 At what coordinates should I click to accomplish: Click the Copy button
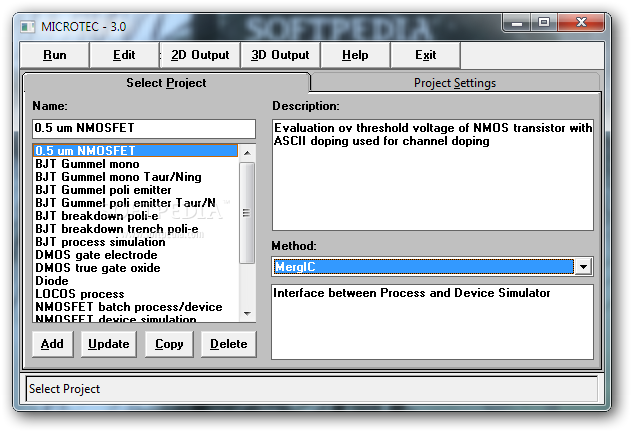[x=169, y=344]
